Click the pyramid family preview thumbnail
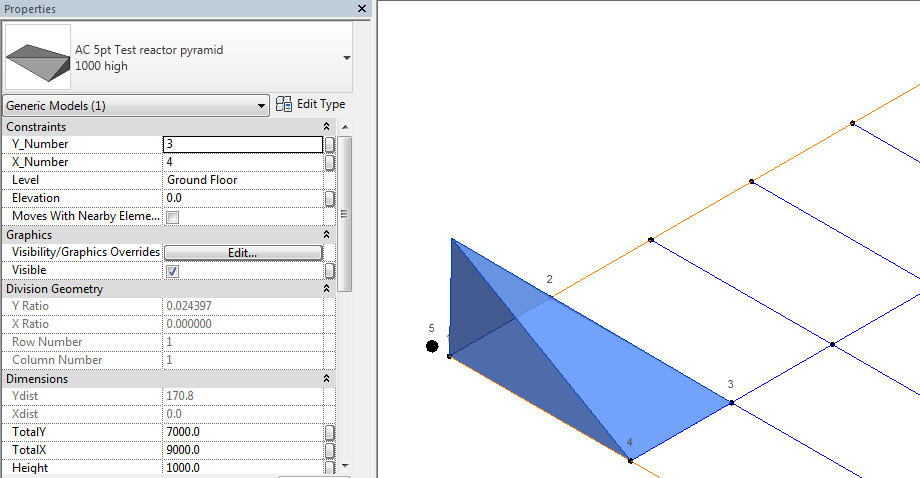The image size is (920, 478). [x=38, y=57]
